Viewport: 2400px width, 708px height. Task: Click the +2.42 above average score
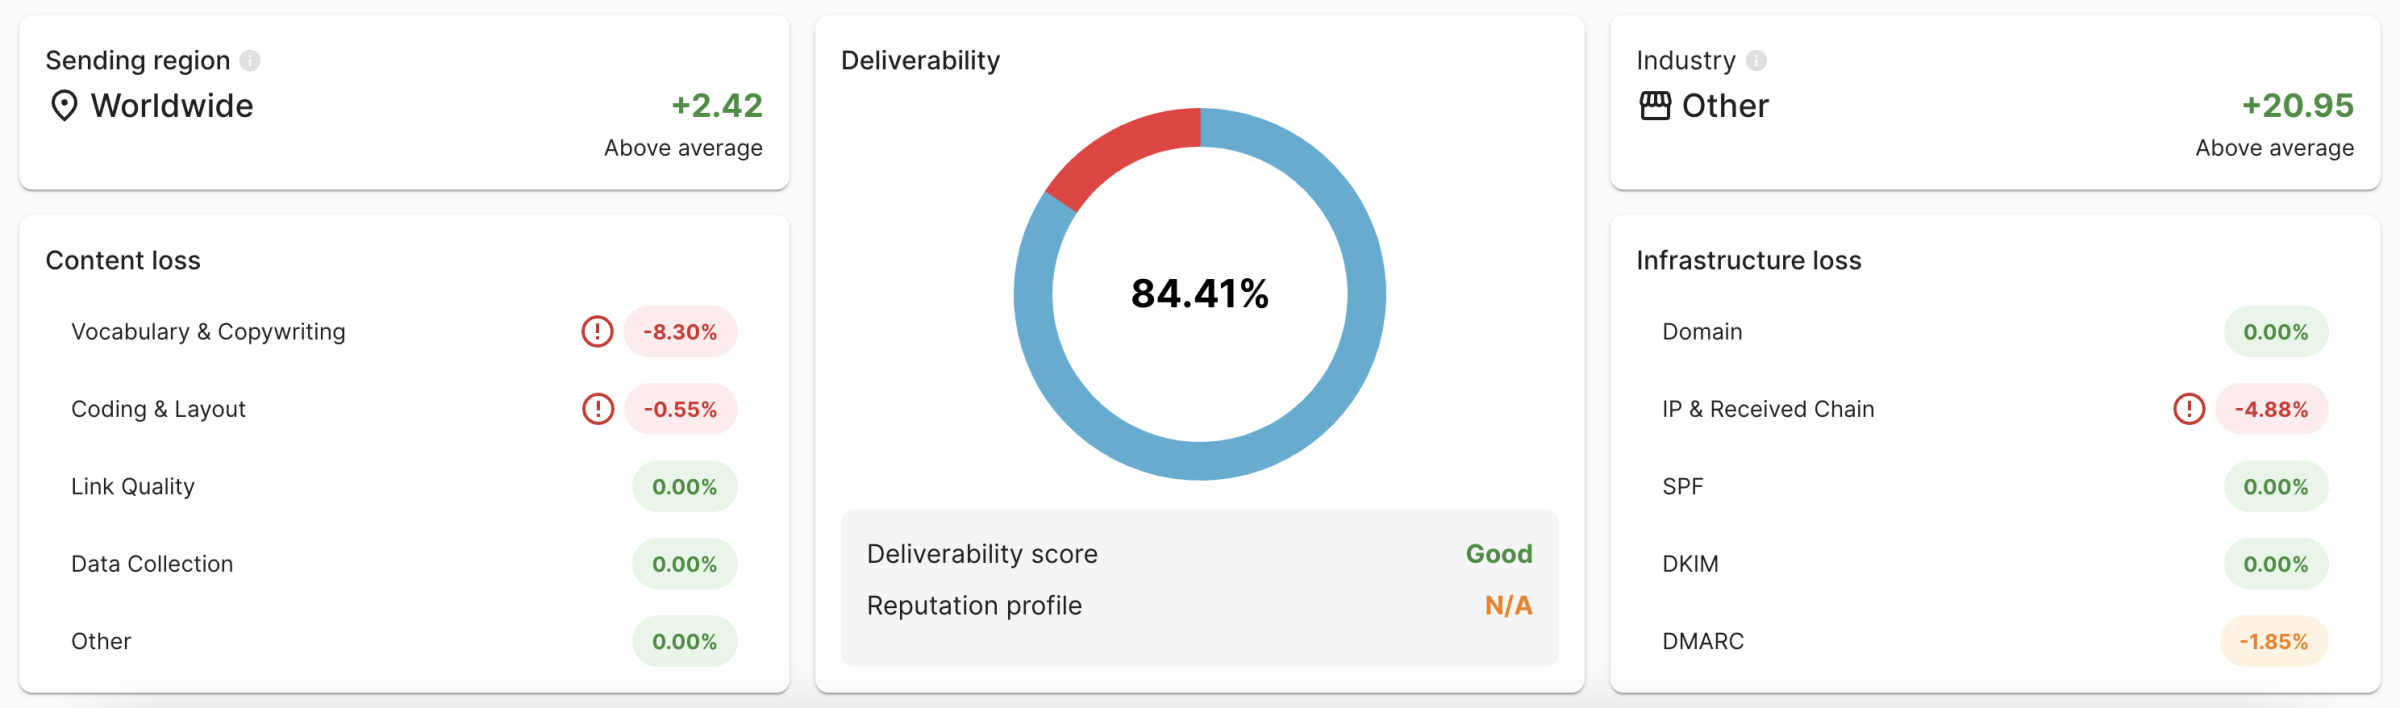point(716,106)
